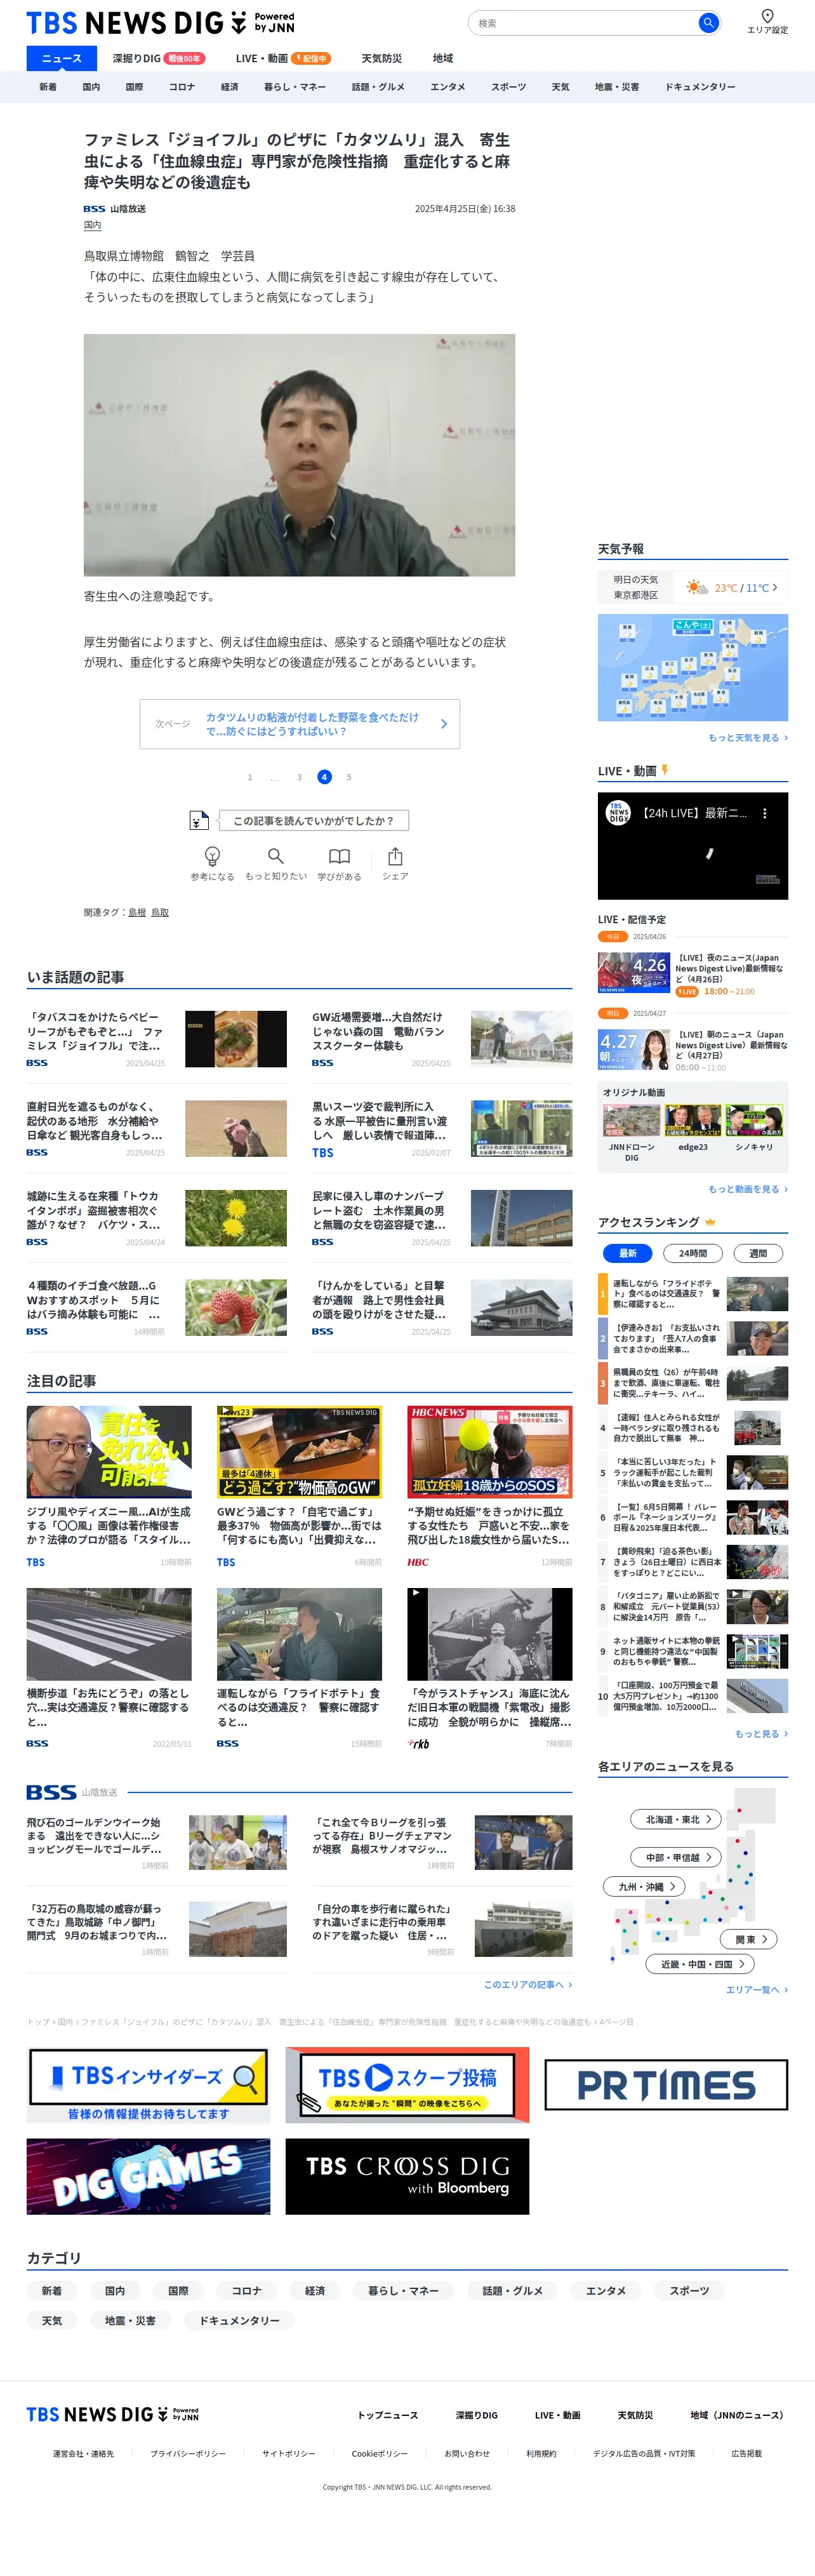Image resolution: width=815 pixels, height=2576 pixels.
Task: Open next page link about カタツムリの粘液
Action: (300, 724)
